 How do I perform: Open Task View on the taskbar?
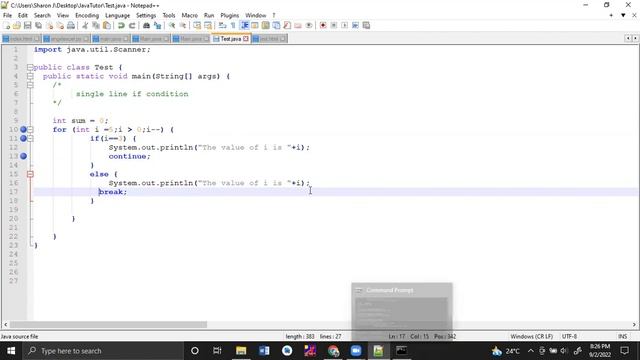coord(217,351)
